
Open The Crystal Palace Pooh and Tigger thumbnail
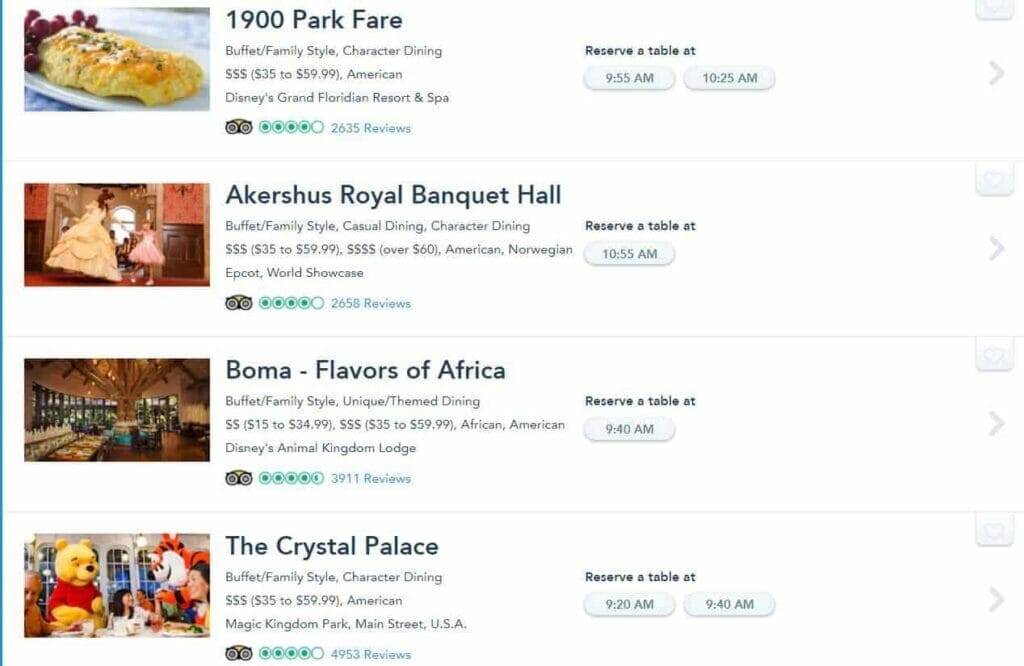117,585
